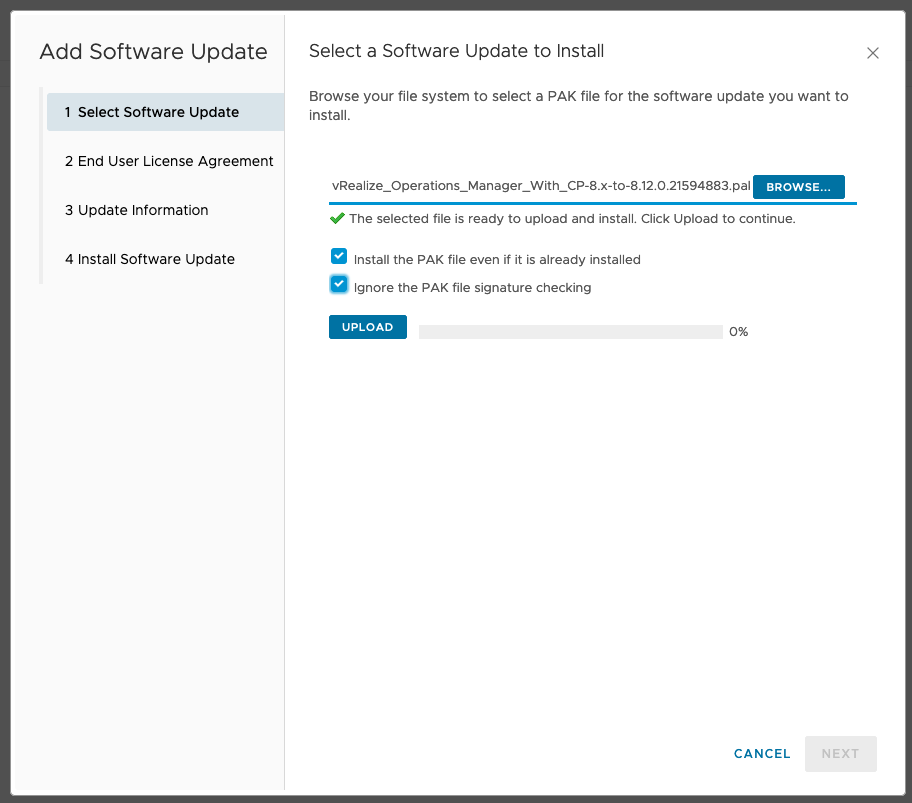Click the Add Software Update panel title
912x803 pixels.
pos(153,51)
